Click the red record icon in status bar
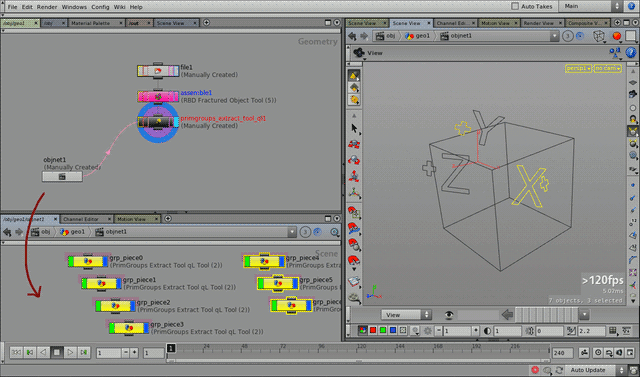Image resolution: width=640 pixels, height=377 pixels. (x=535, y=370)
